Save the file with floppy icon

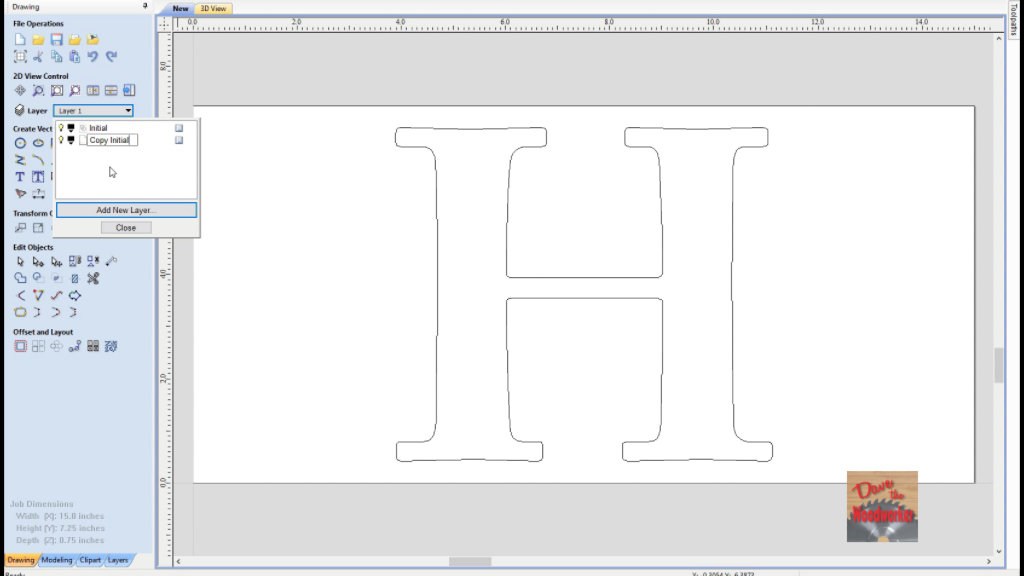pyautogui.click(x=57, y=40)
